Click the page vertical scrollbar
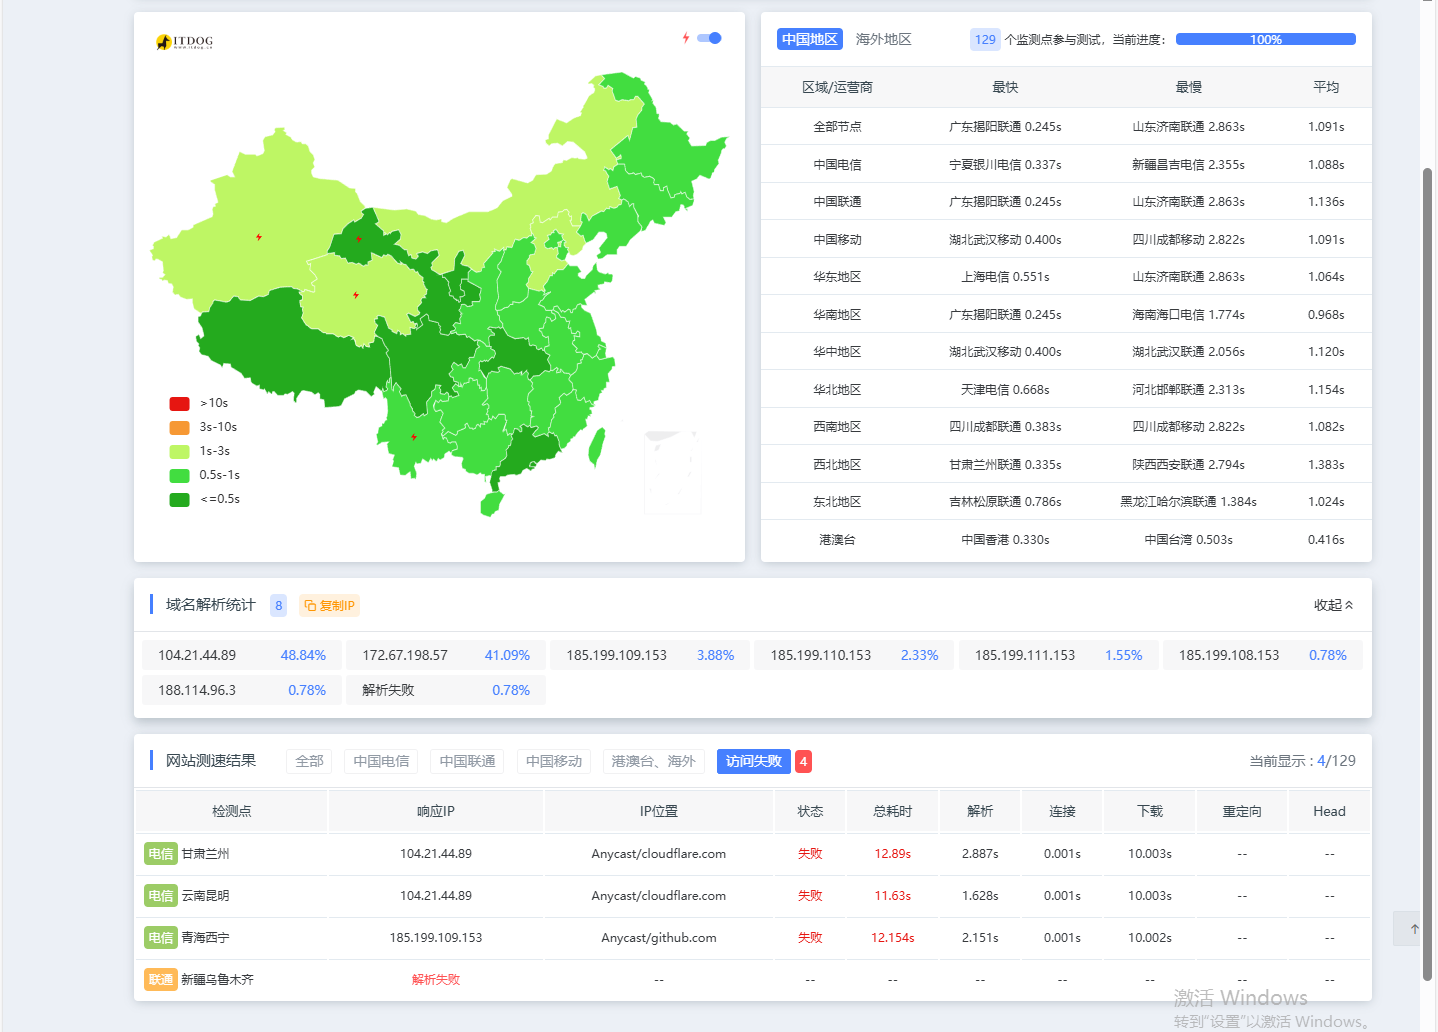Screen dimensions: 1438x1032 point(1428,575)
